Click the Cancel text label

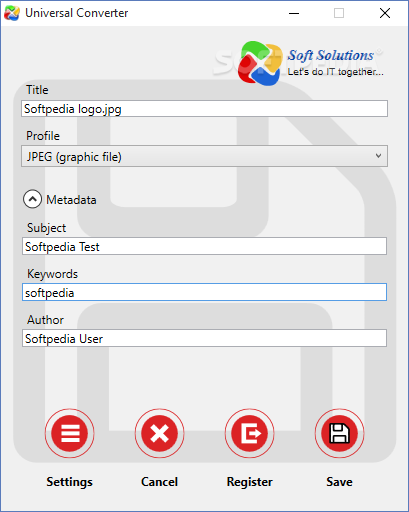pyautogui.click(x=160, y=482)
